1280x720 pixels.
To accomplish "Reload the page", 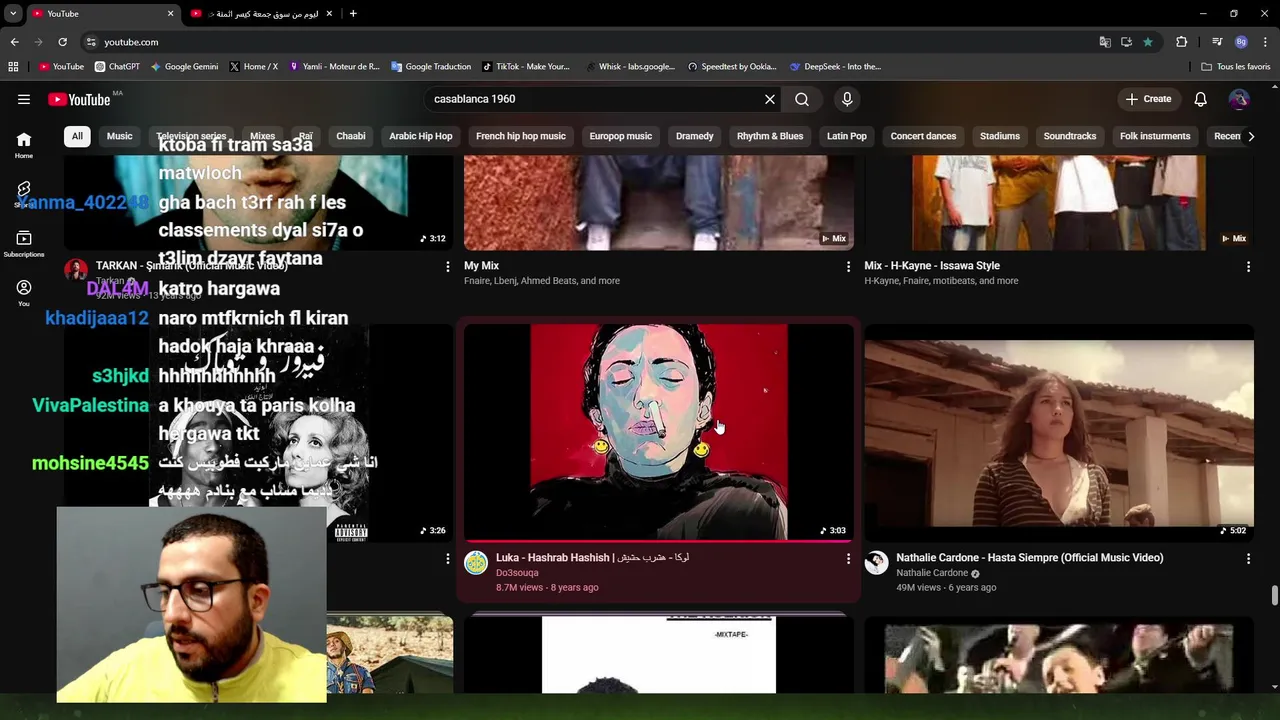I will pos(62,42).
